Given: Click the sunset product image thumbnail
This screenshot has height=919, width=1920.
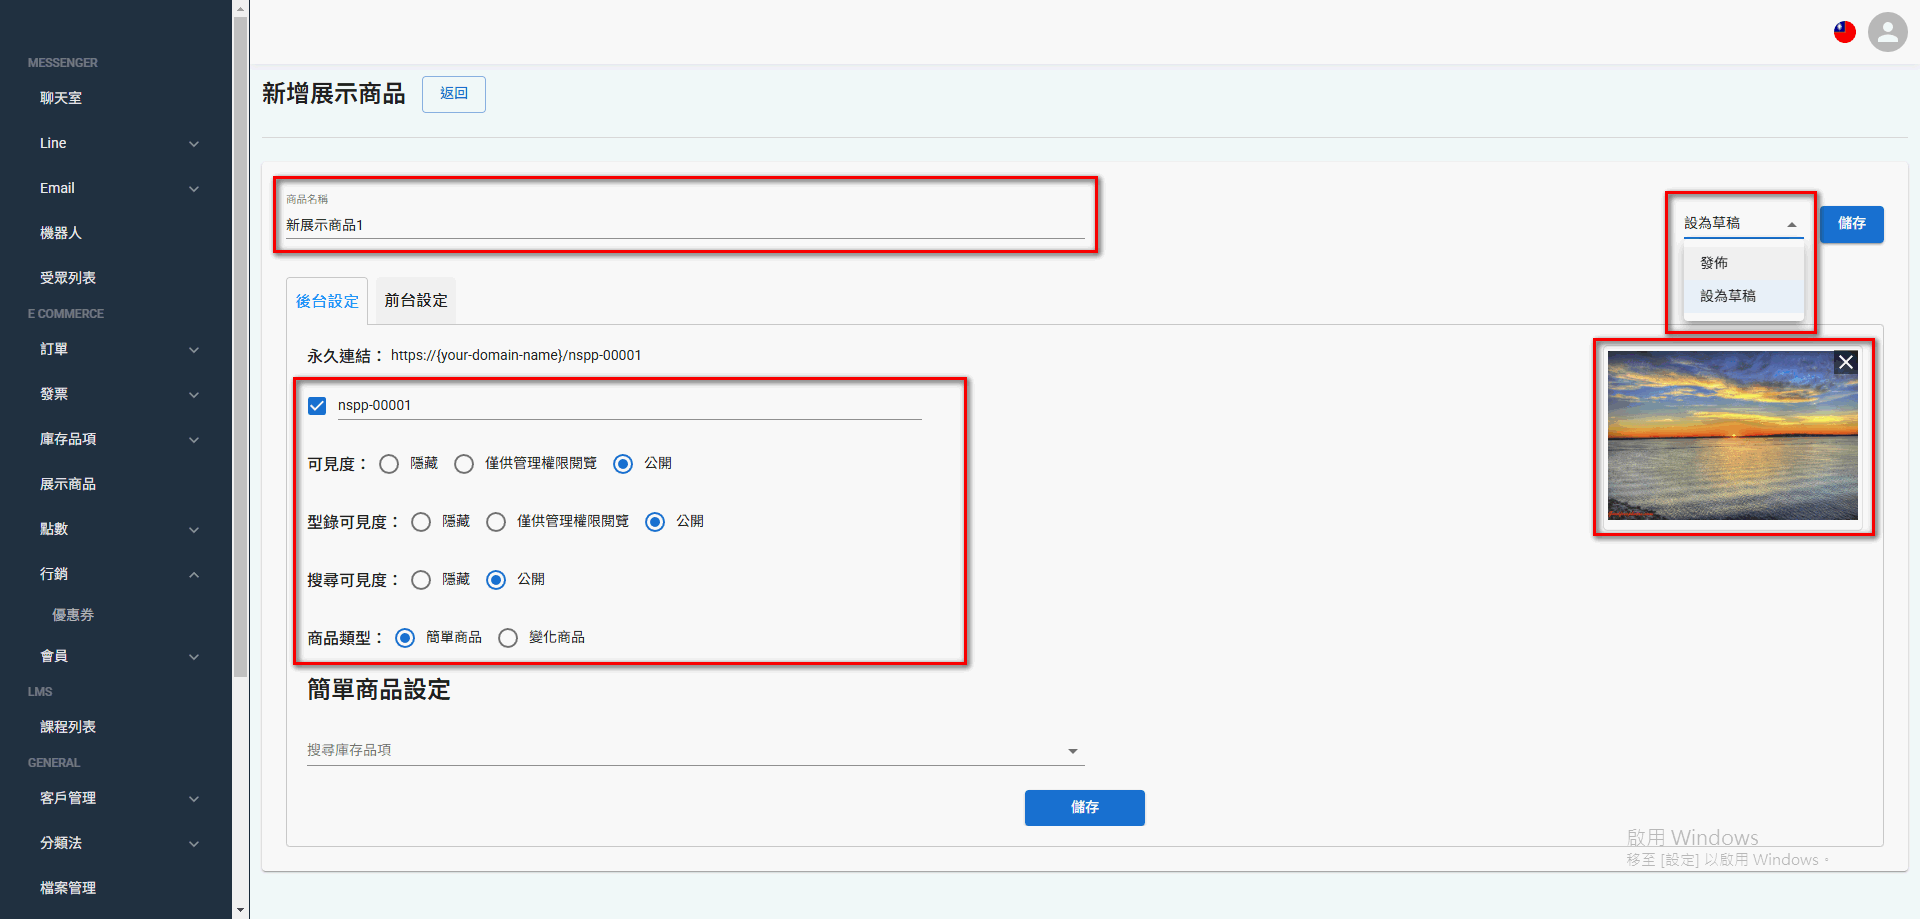Looking at the screenshot, I should tap(1733, 435).
